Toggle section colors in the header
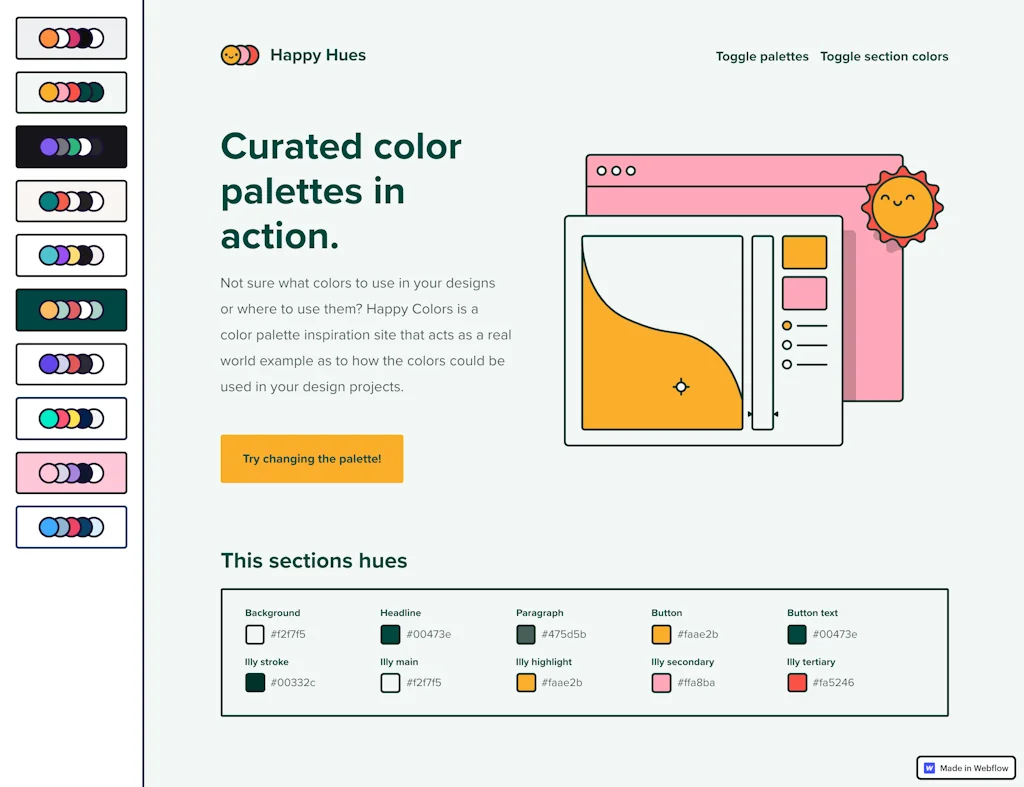This screenshot has width=1024, height=787. (884, 56)
